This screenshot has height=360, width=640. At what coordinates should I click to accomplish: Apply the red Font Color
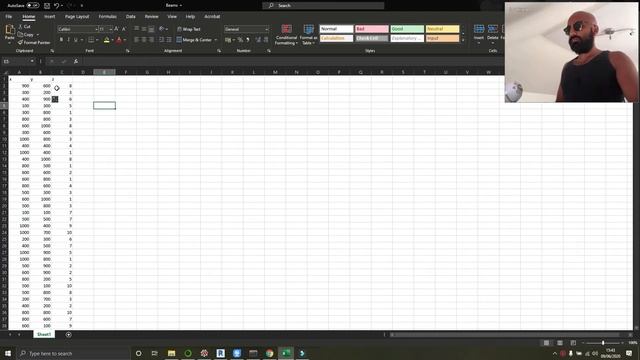coord(119,40)
